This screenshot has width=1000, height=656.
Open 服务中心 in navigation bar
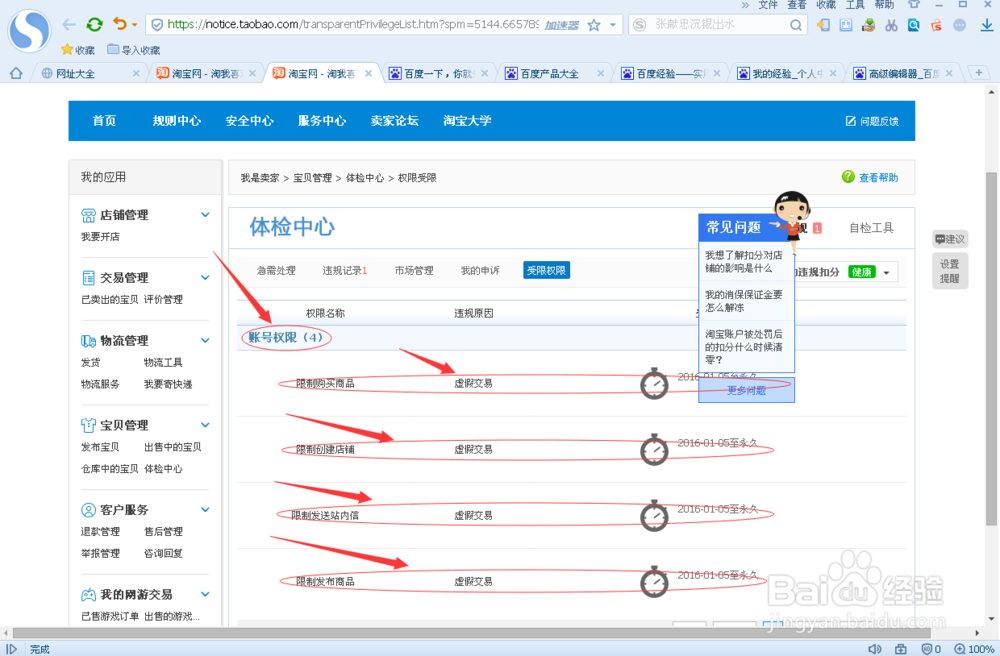[x=322, y=120]
